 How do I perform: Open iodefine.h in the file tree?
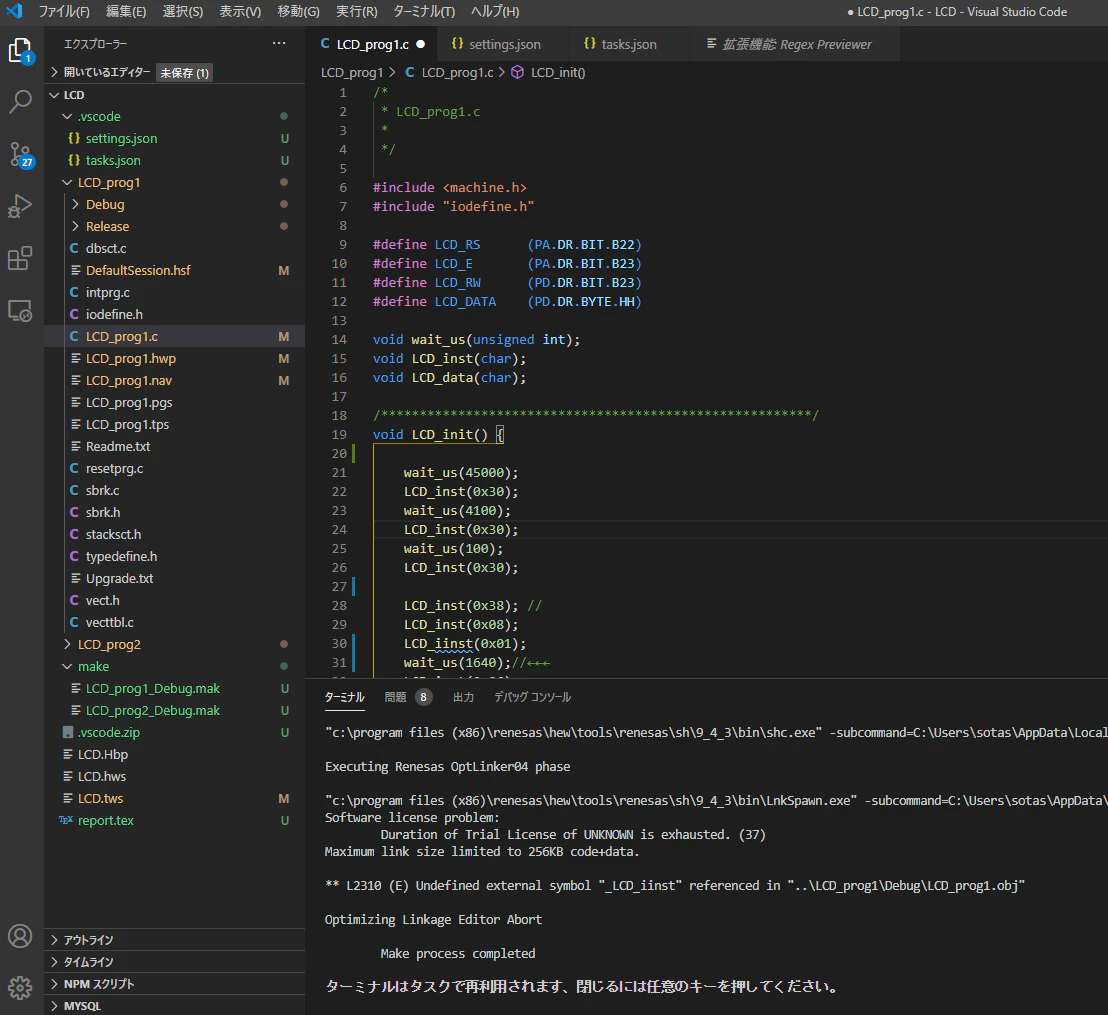pos(175,315)
